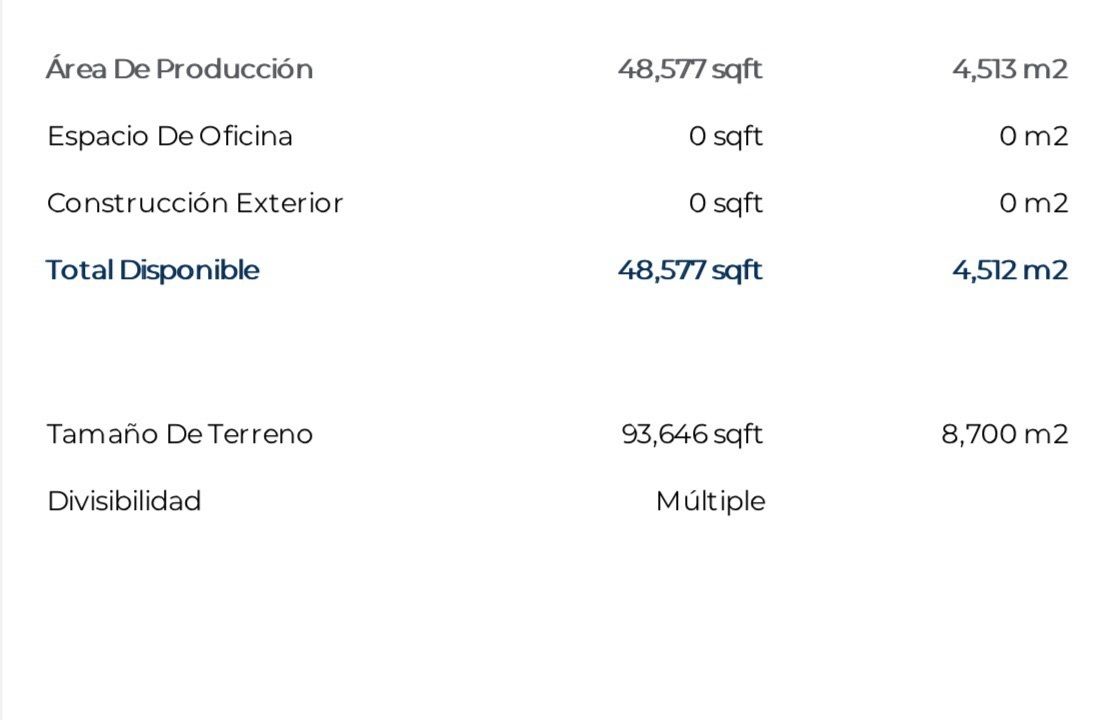Select the production area 48,577 sqft value
The width and height of the screenshot is (1098, 720).
click(689, 69)
